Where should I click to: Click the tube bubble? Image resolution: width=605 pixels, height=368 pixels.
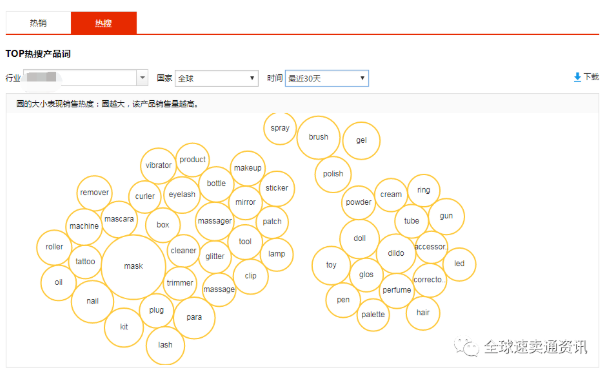click(411, 221)
